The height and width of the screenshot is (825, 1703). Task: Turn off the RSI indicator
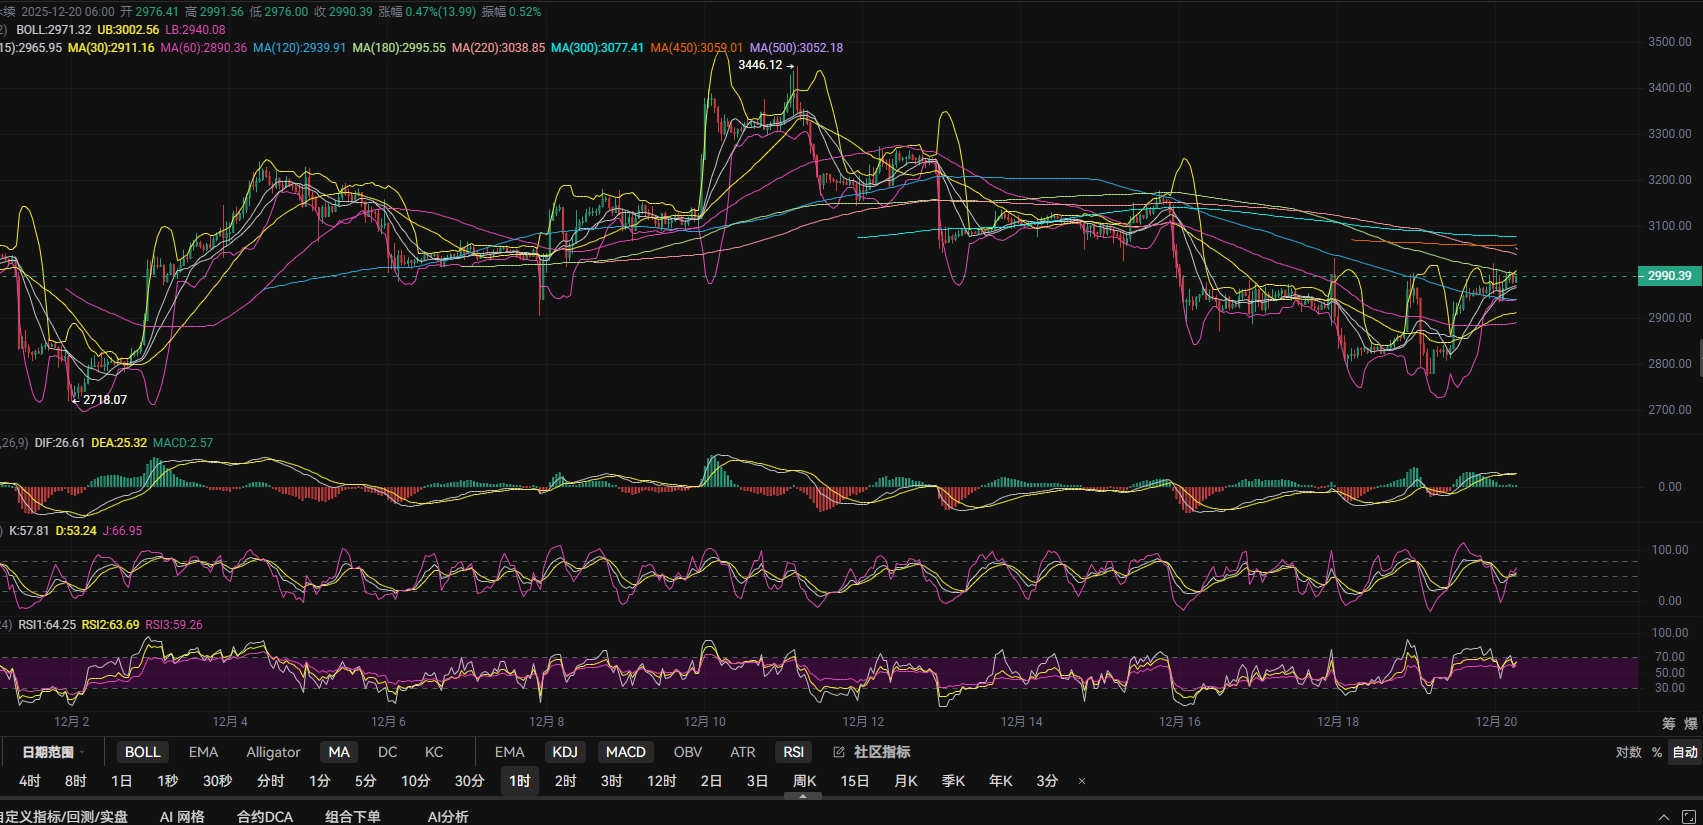793,752
